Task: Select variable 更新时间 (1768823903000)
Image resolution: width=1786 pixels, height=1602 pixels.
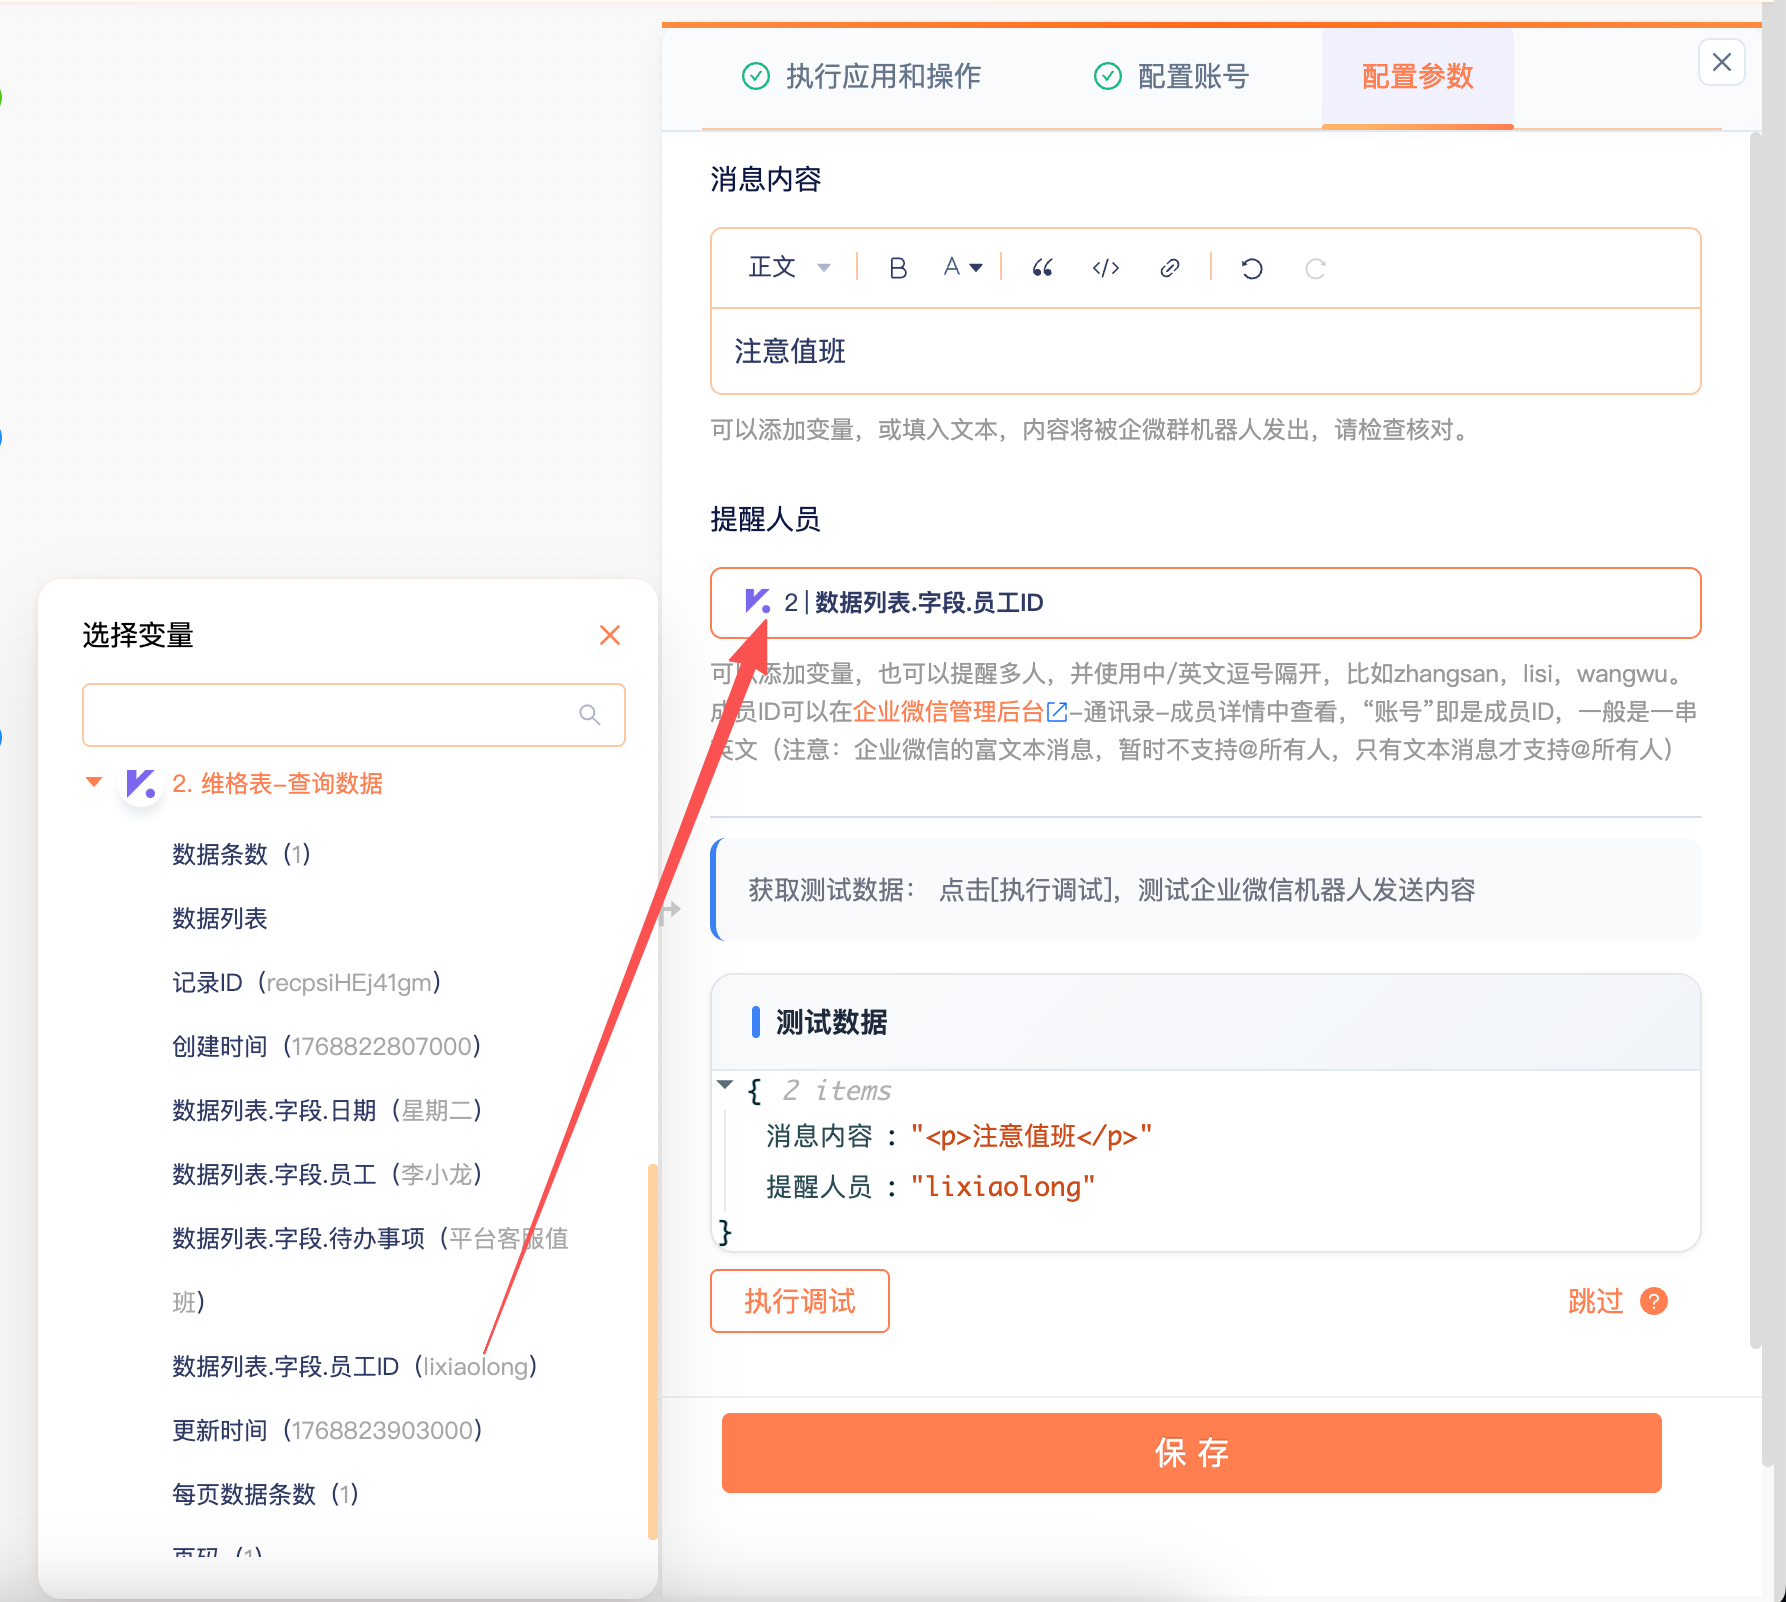Action: pyautogui.click(x=328, y=1430)
